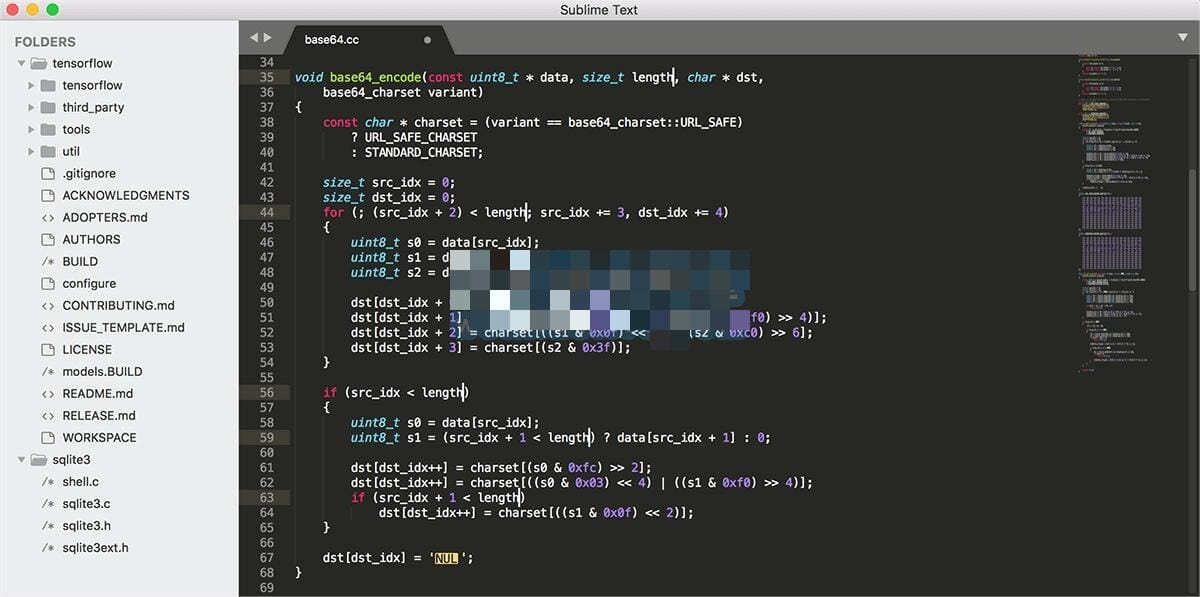Click the configure file icon
Viewport: 1200px width, 597px height.
point(47,283)
